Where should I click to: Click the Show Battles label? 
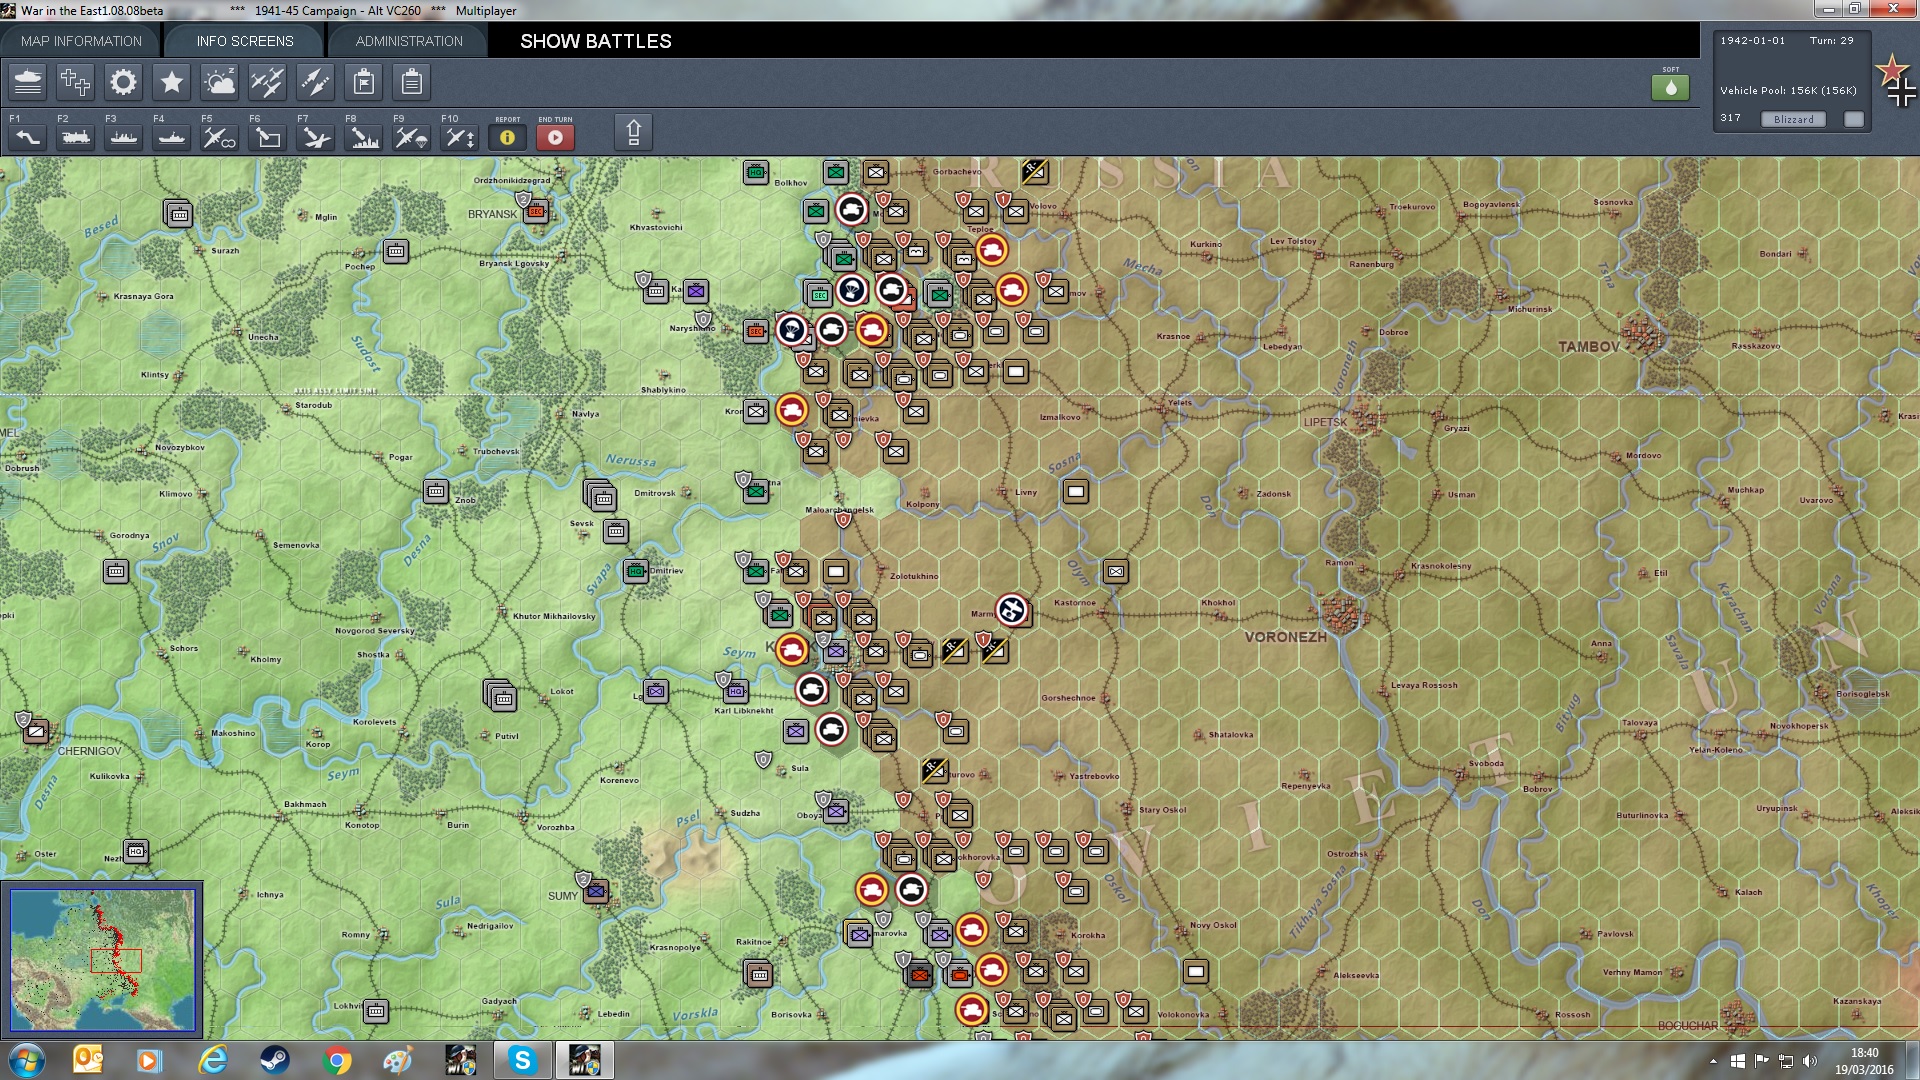click(x=595, y=41)
